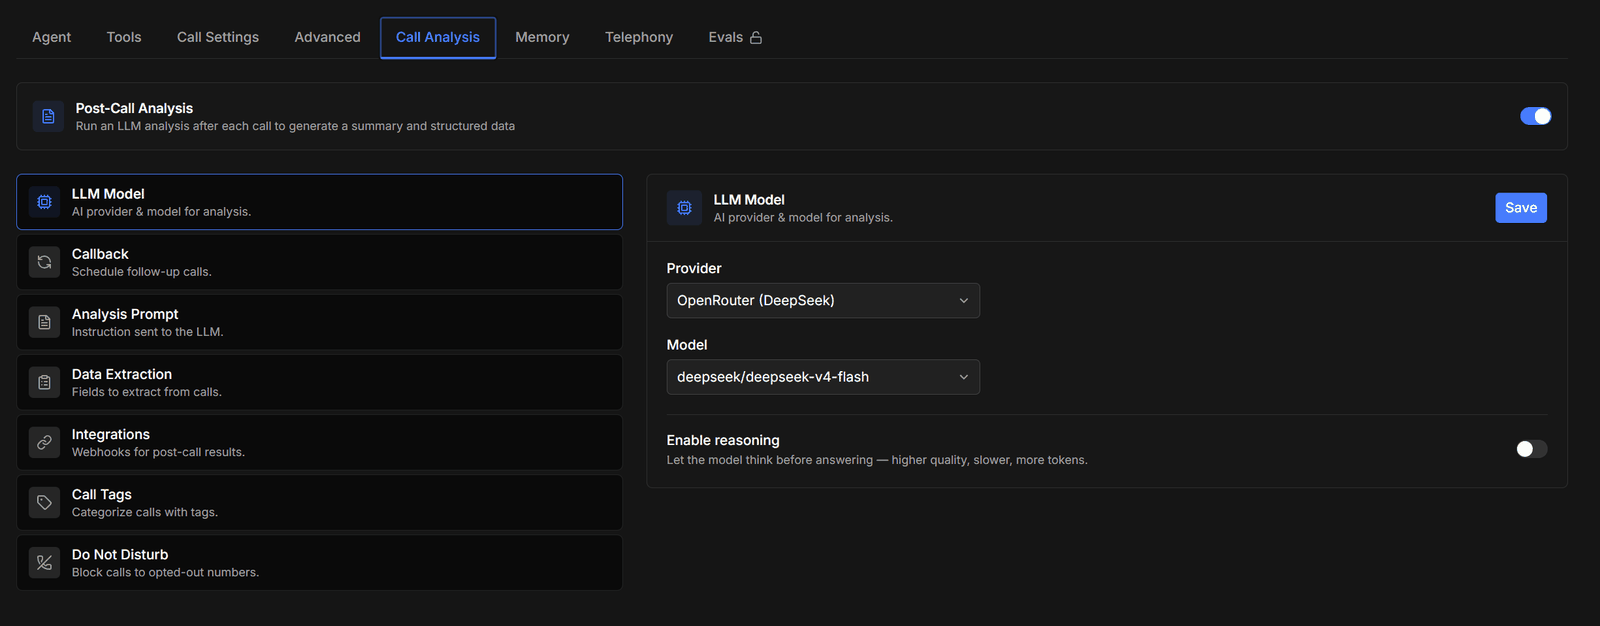1600x626 pixels.
Task: Click the 'Enable reasoning' label text
Action: (723, 440)
